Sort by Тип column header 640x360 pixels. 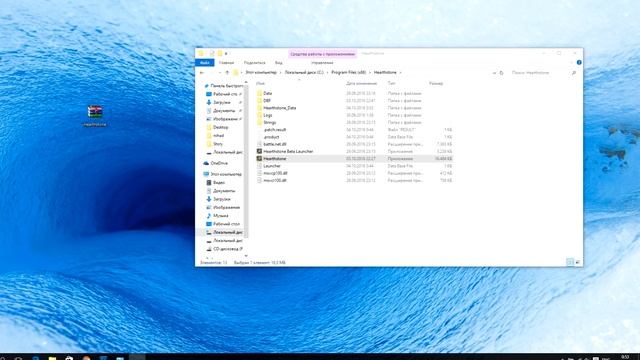coord(391,83)
